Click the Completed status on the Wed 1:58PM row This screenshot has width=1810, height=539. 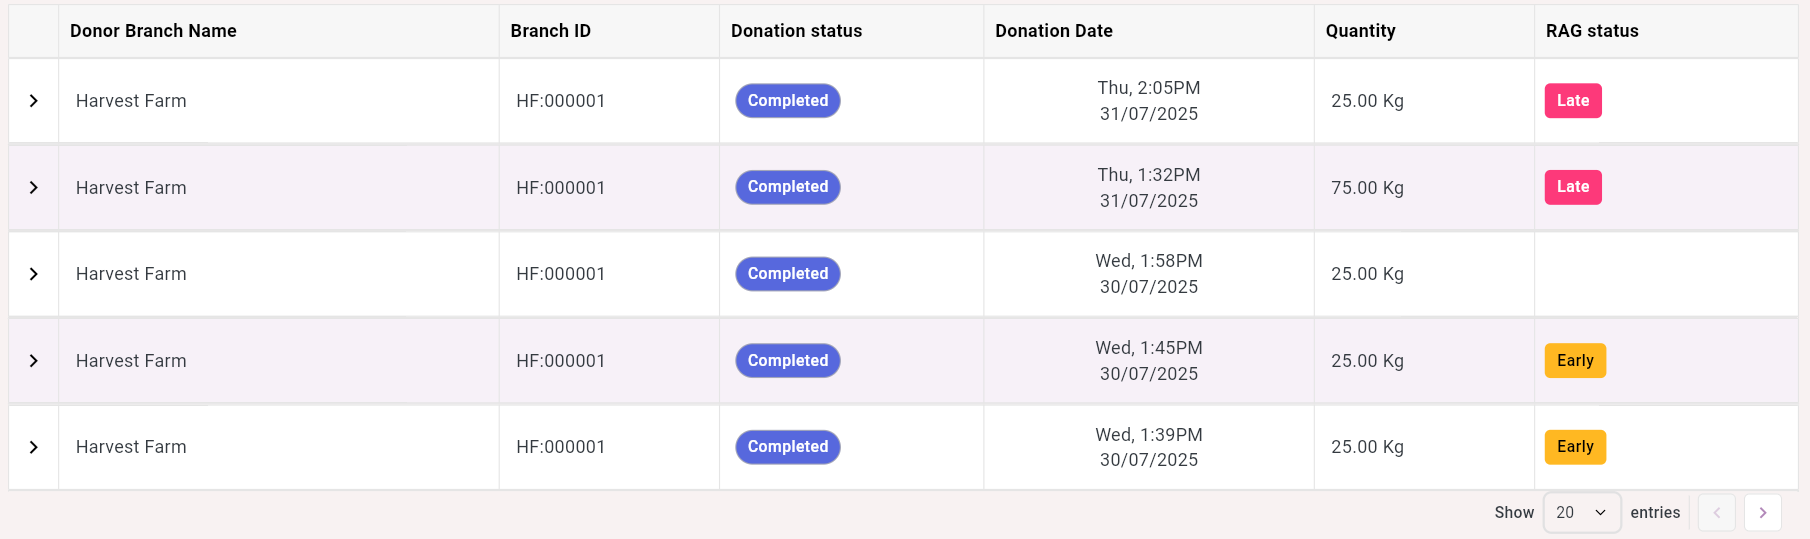788,274
